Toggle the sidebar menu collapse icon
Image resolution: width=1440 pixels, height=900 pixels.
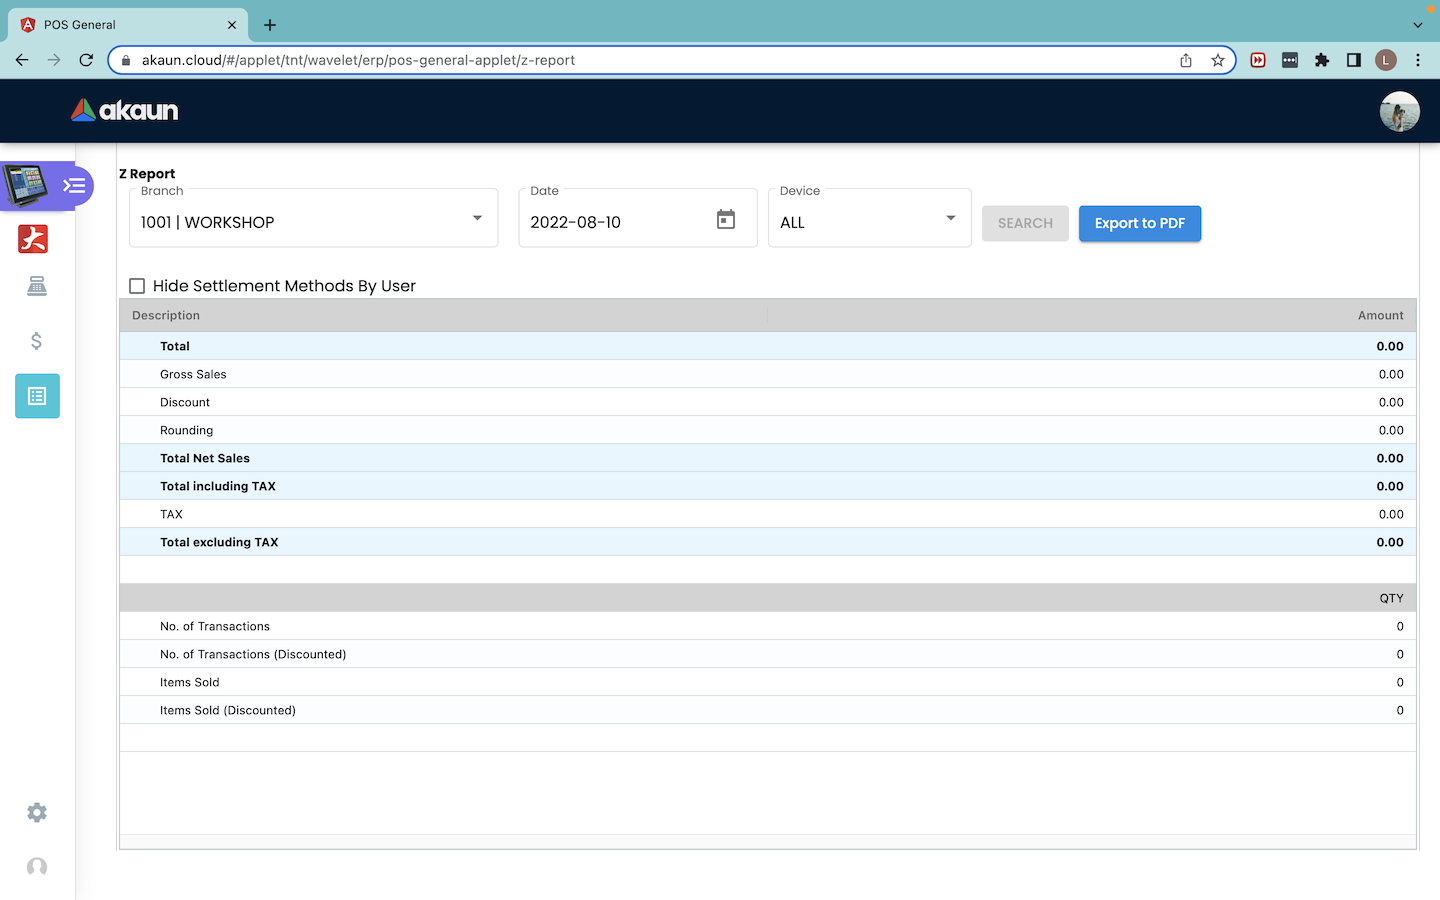(74, 186)
